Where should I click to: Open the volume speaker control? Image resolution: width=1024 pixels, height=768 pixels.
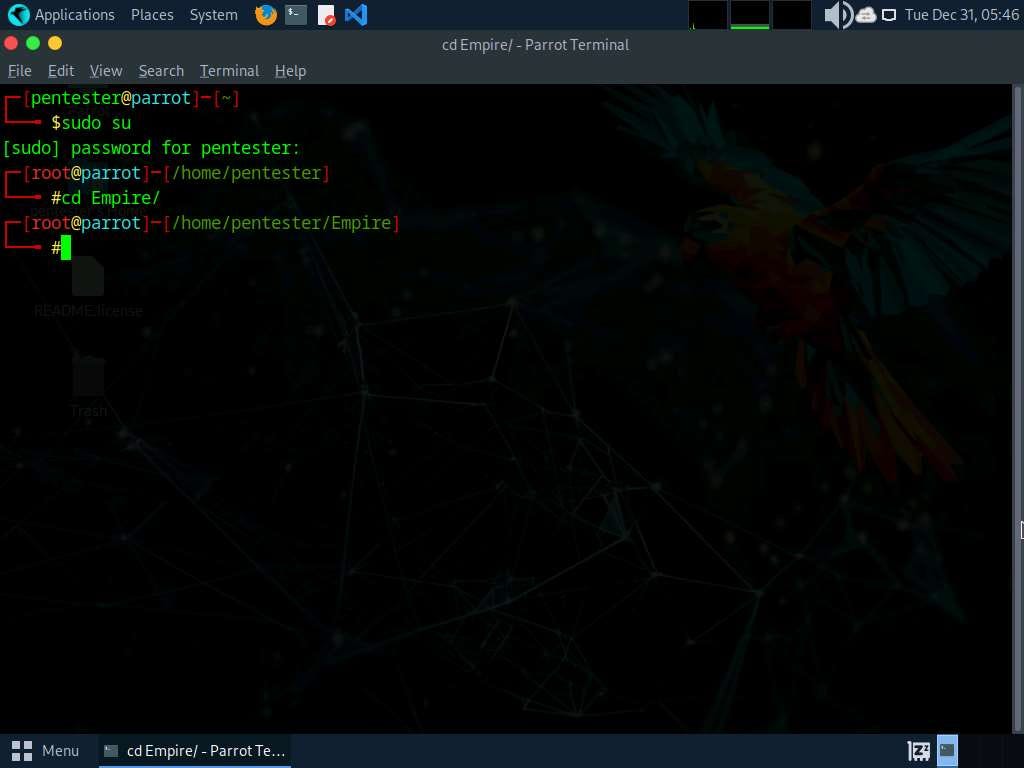(838, 14)
